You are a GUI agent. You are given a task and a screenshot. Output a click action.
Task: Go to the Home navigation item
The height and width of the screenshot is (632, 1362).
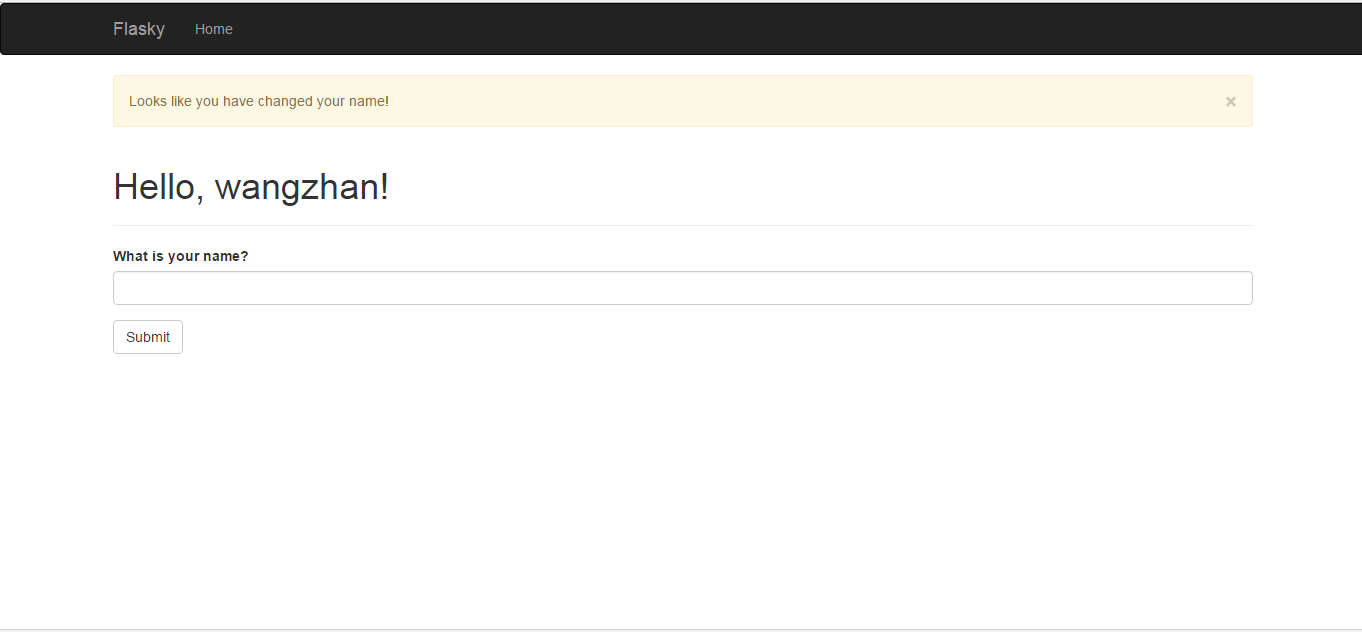[213, 29]
